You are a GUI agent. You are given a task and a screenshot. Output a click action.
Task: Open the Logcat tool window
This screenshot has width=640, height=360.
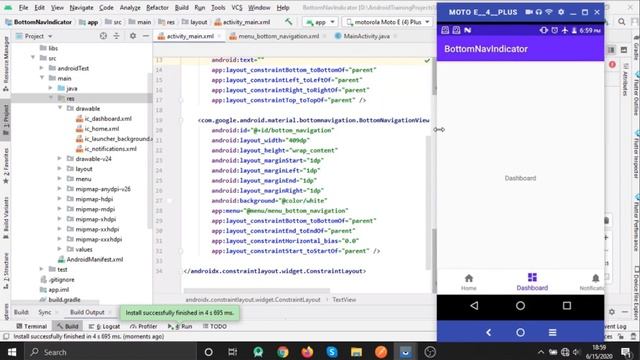(104, 326)
